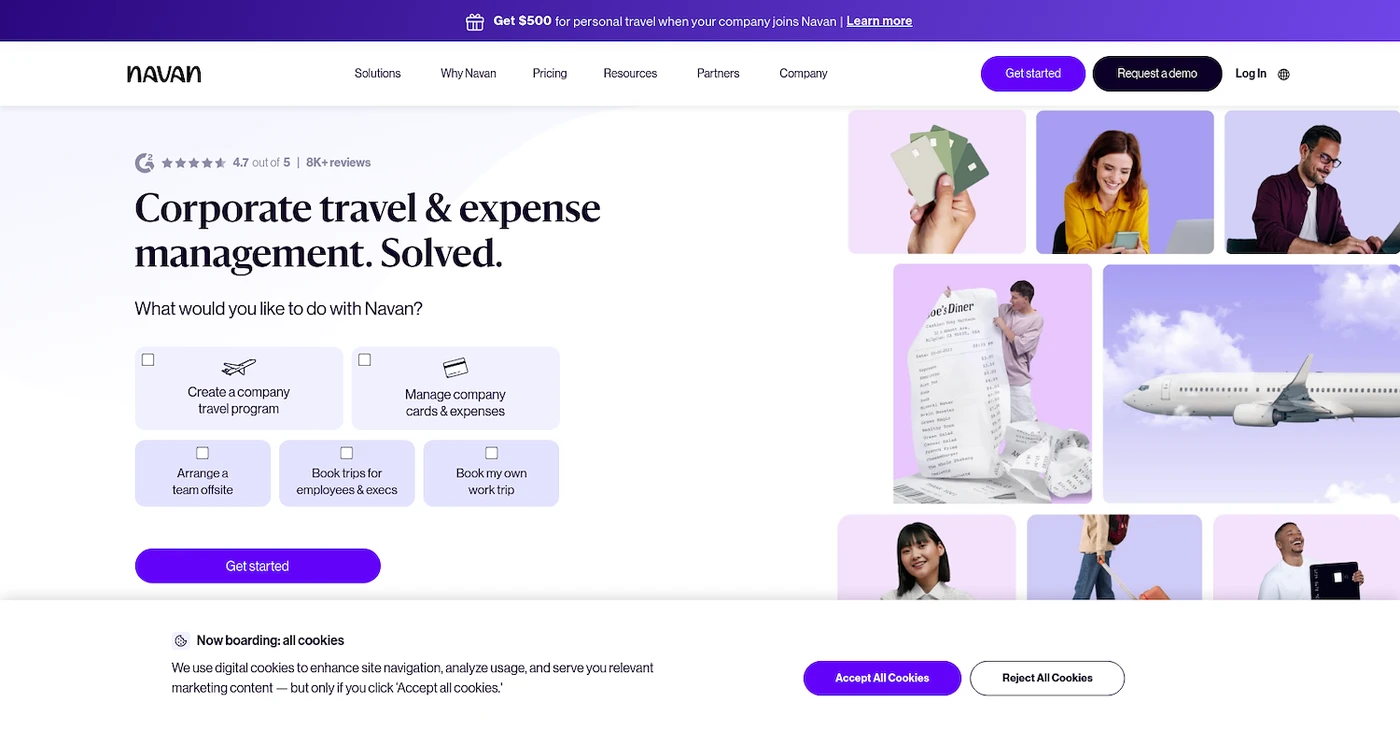1400x730 pixels.
Task: Go to the Pricing page
Action: coord(550,74)
